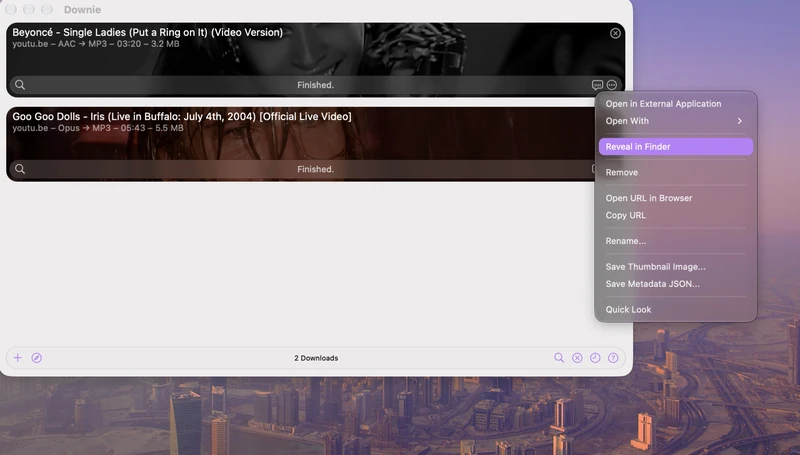800x455 pixels.
Task: Open the subtitles icon in Beyoncé row
Action: (597, 85)
